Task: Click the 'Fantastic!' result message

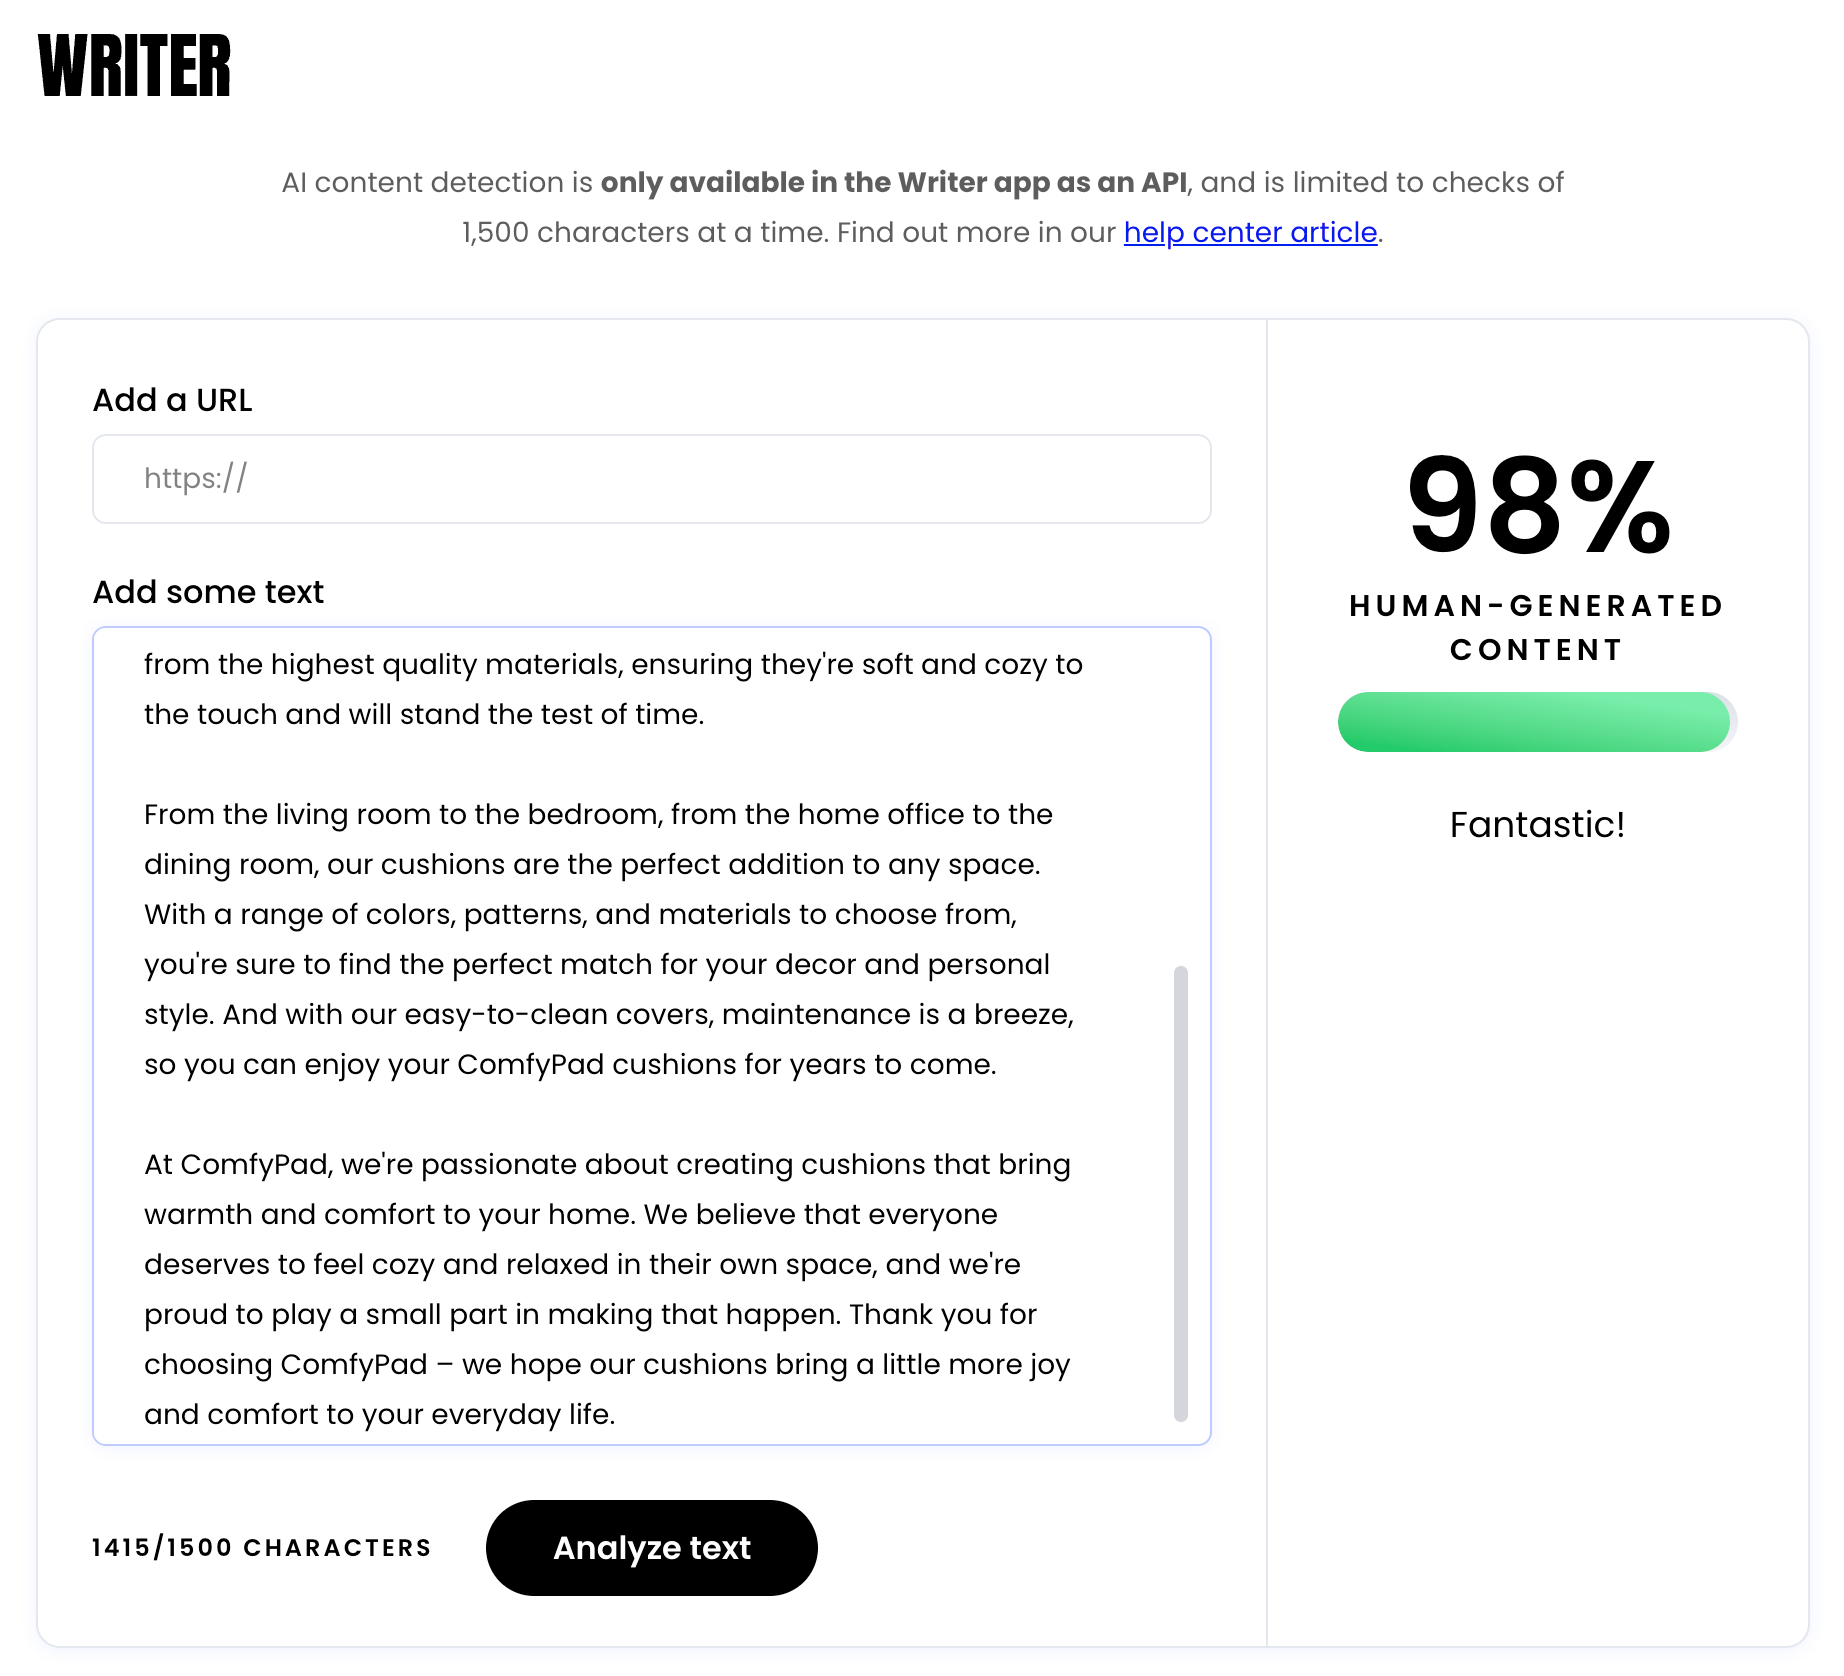Action: click(1537, 825)
